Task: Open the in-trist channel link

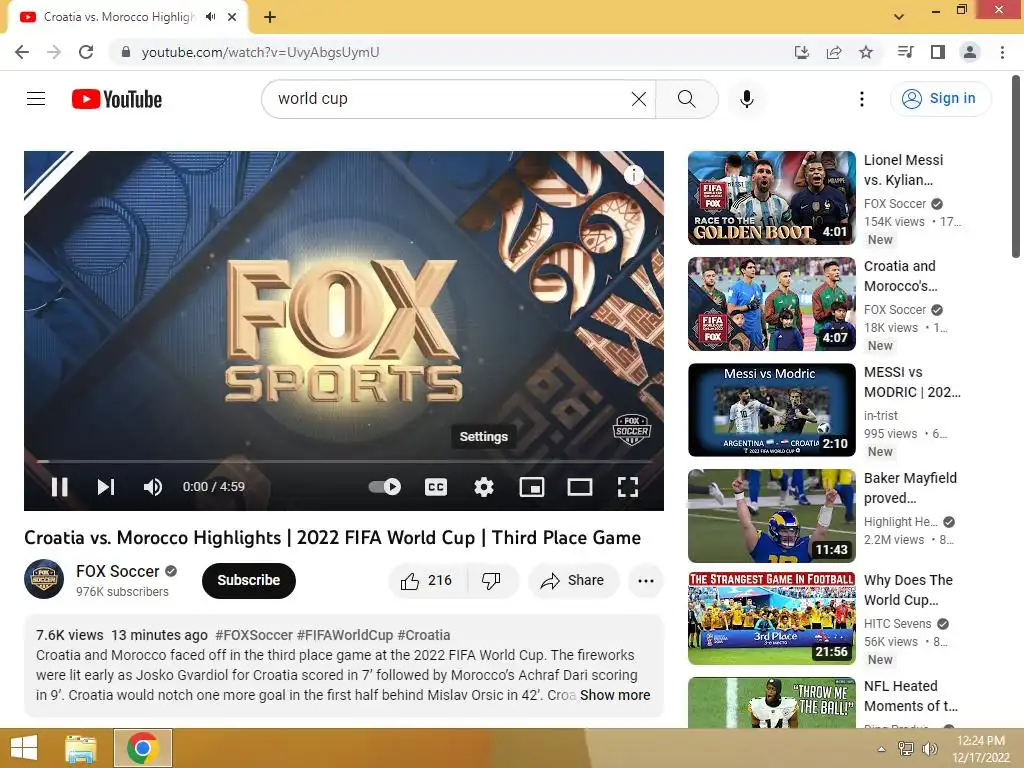Action: [x=881, y=415]
